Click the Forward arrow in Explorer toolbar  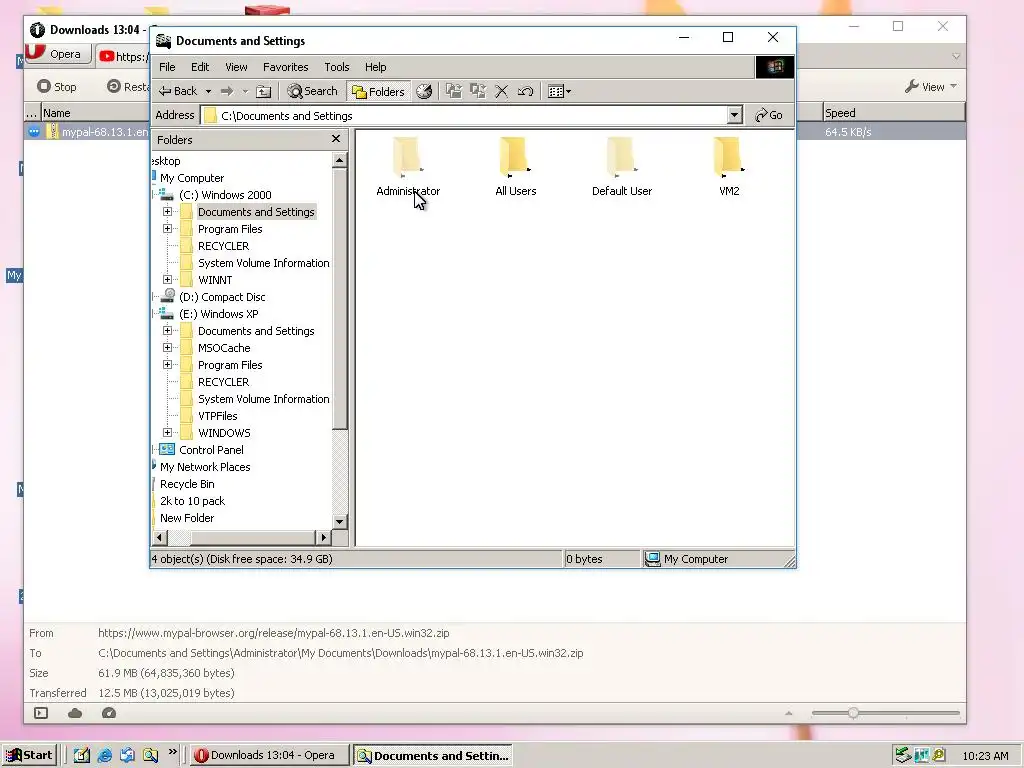click(x=227, y=91)
